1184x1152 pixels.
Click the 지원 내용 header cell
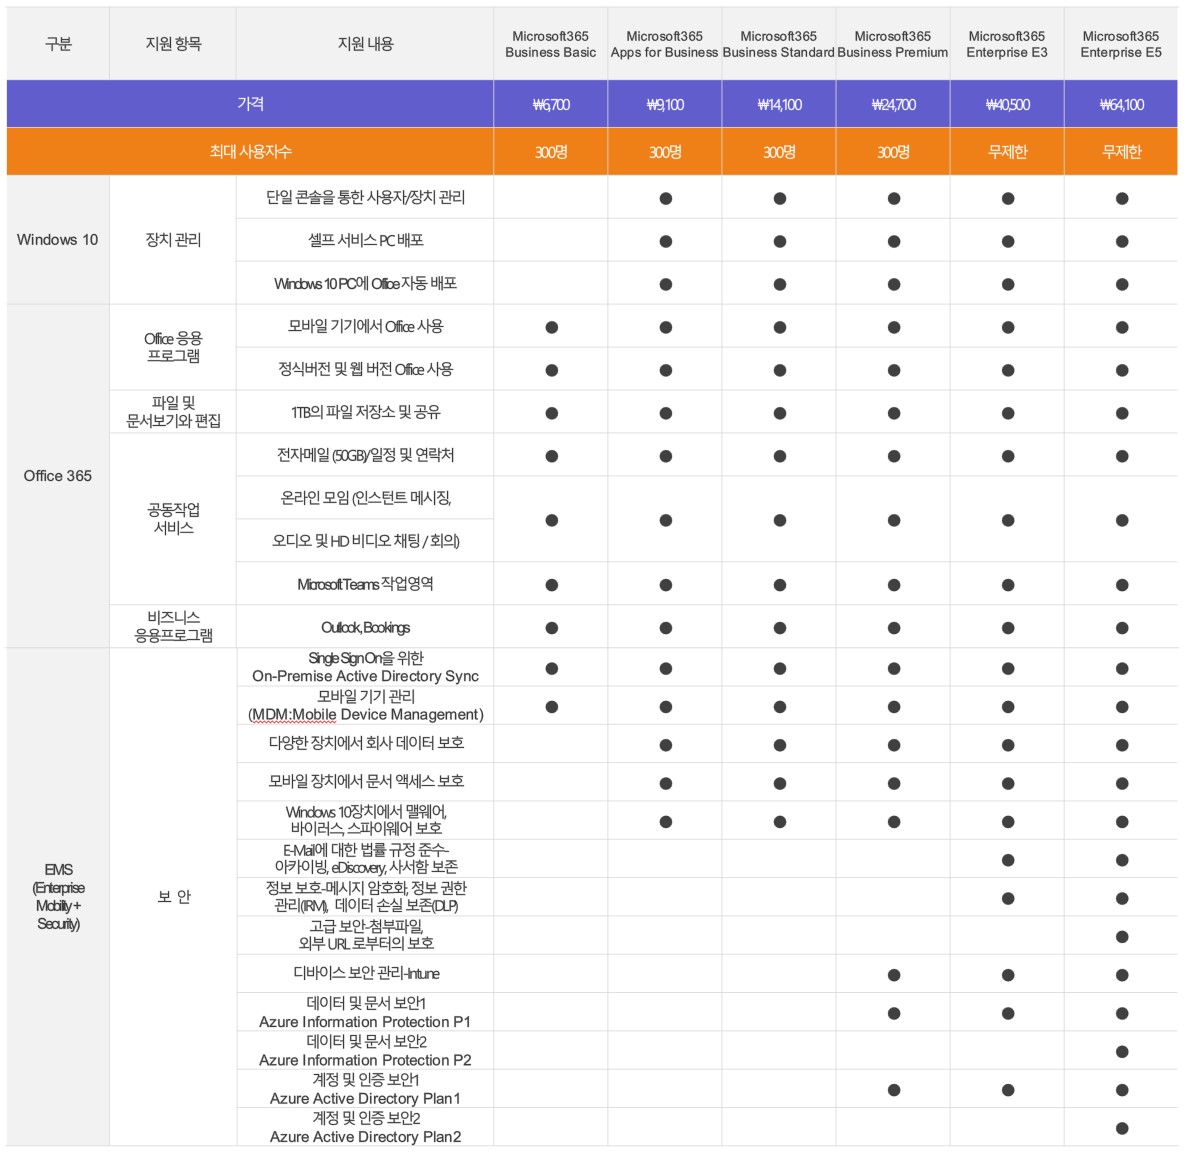pos(365,44)
